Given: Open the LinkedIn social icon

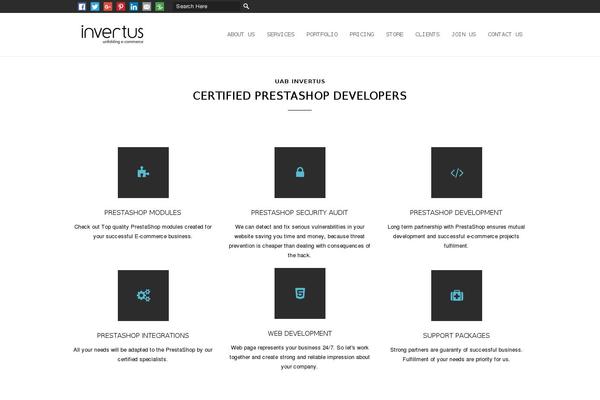Looking at the screenshot, I should point(134,7).
